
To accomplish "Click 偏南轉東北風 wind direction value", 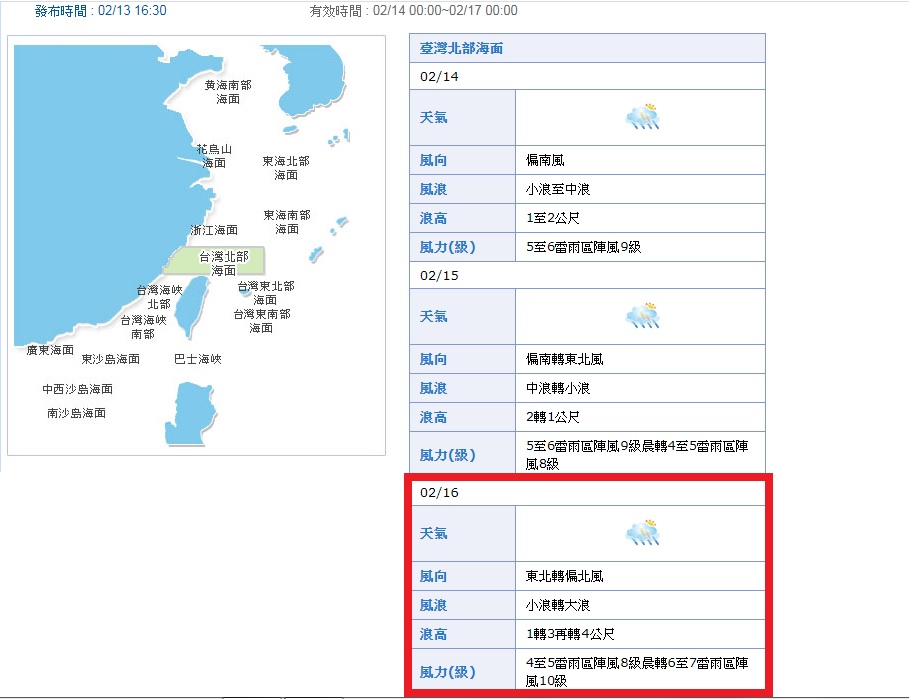I will [x=564, y=359].
